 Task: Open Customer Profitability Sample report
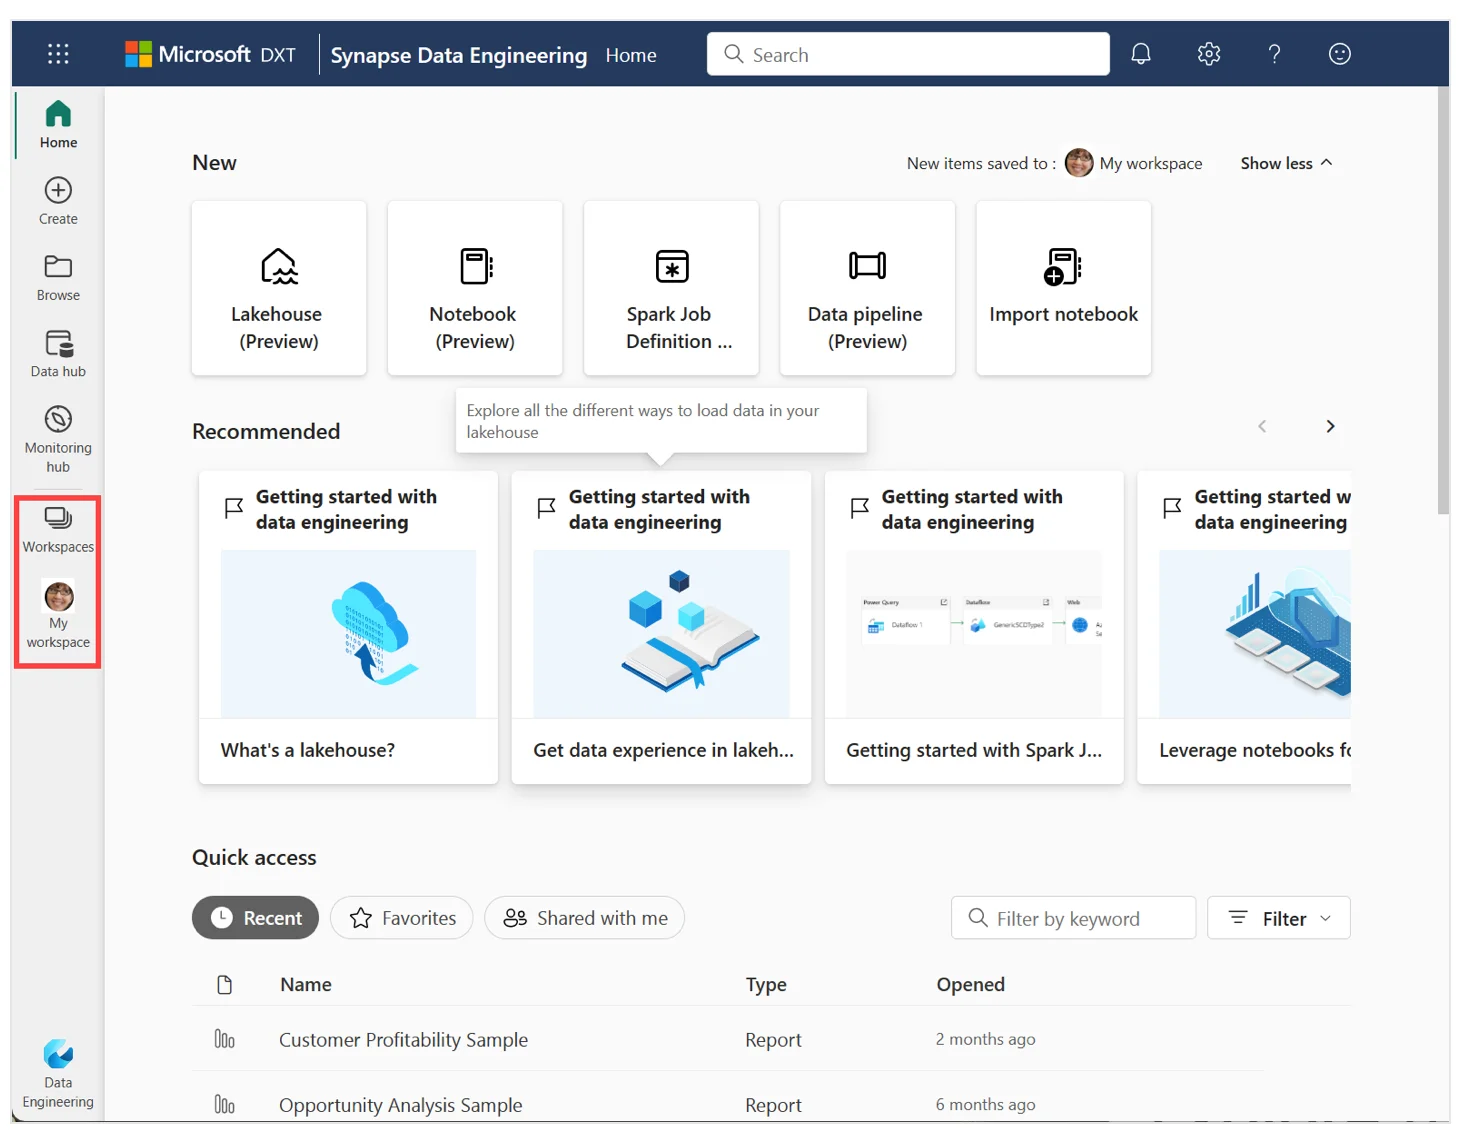403,1040
